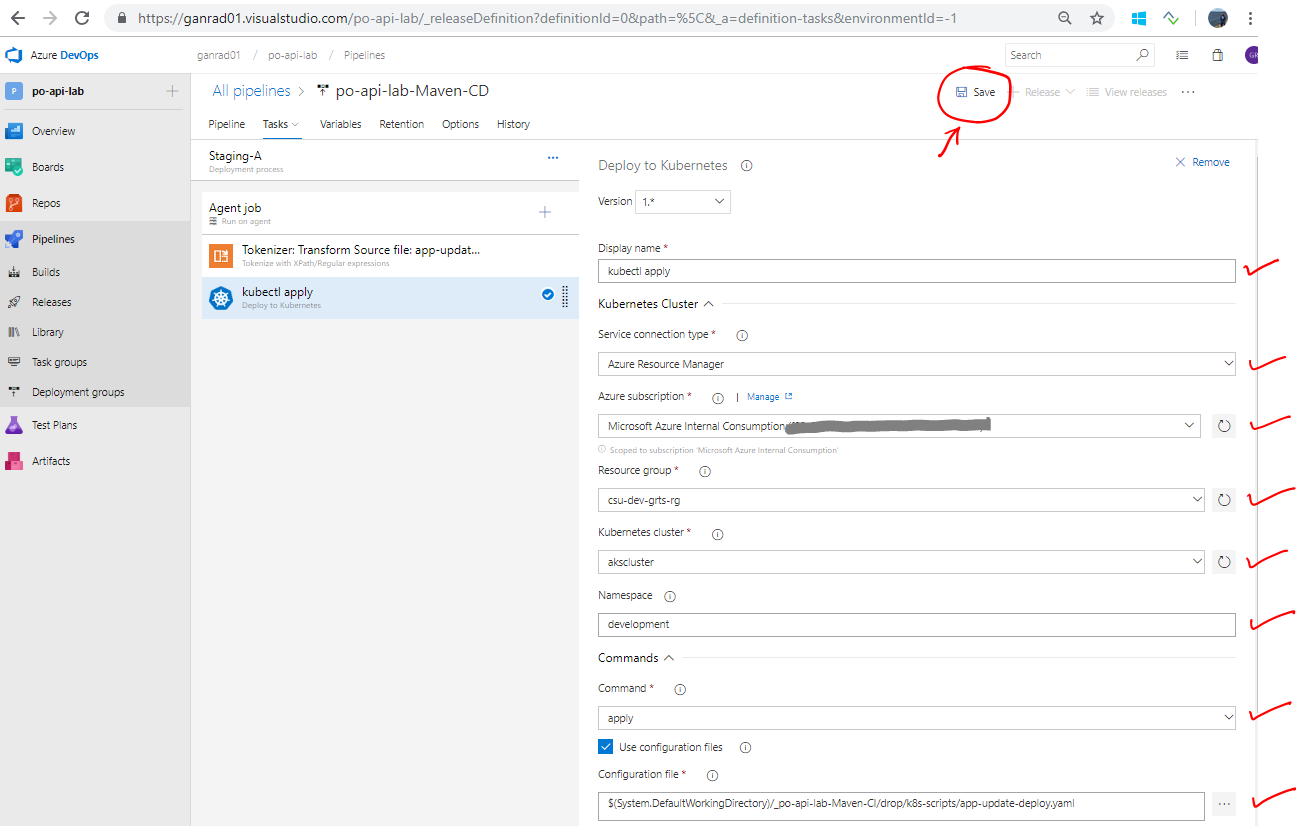1296x826 pixels.
Task: Open the Version 1.* dropdown
Action: pyautogui.click(x=683, y=201)
